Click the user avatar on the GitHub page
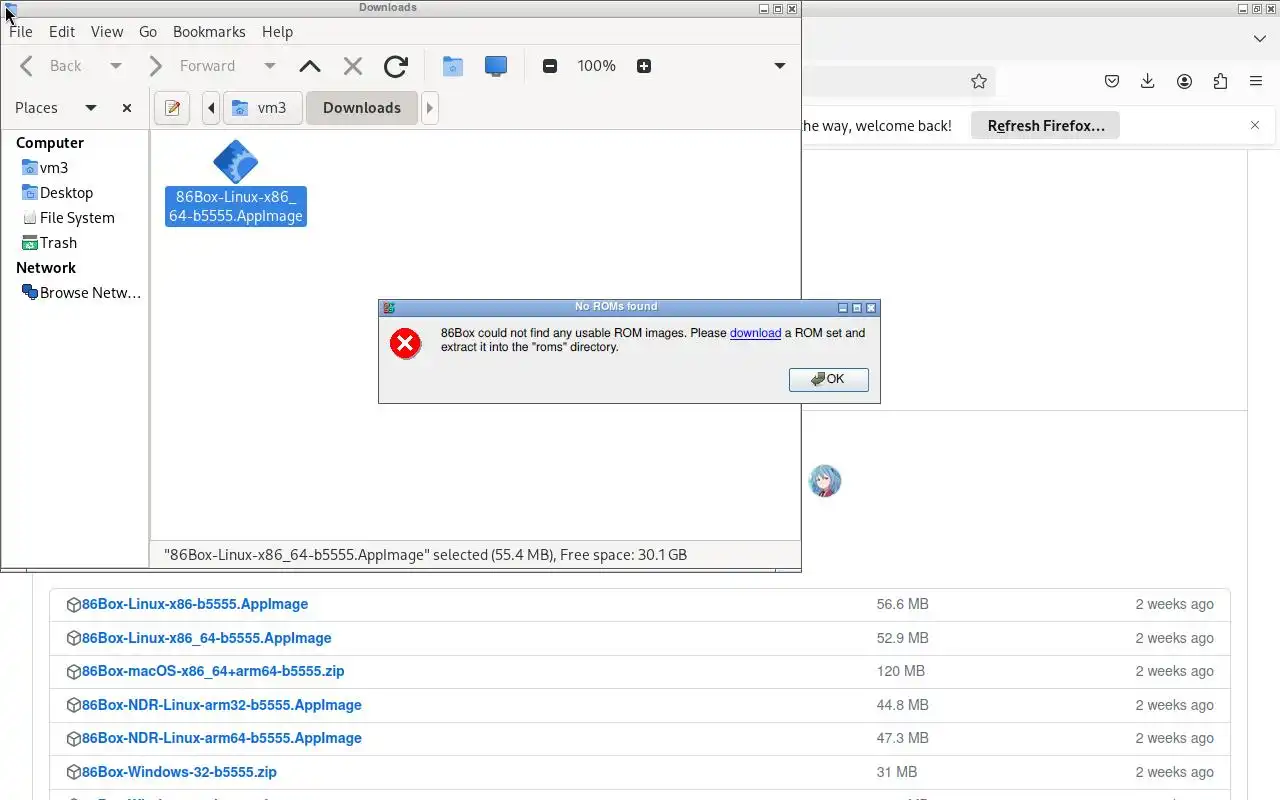The image size is (1280, 800). pyautogui.click(x=825, y=481)
